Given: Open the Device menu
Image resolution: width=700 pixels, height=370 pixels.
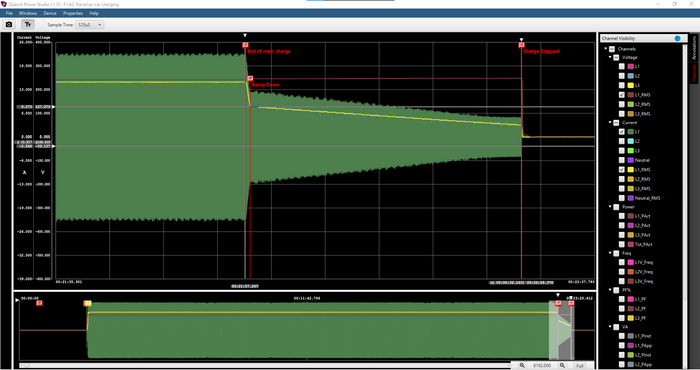Looking at the screenshot, I should [x=50, y=13].
